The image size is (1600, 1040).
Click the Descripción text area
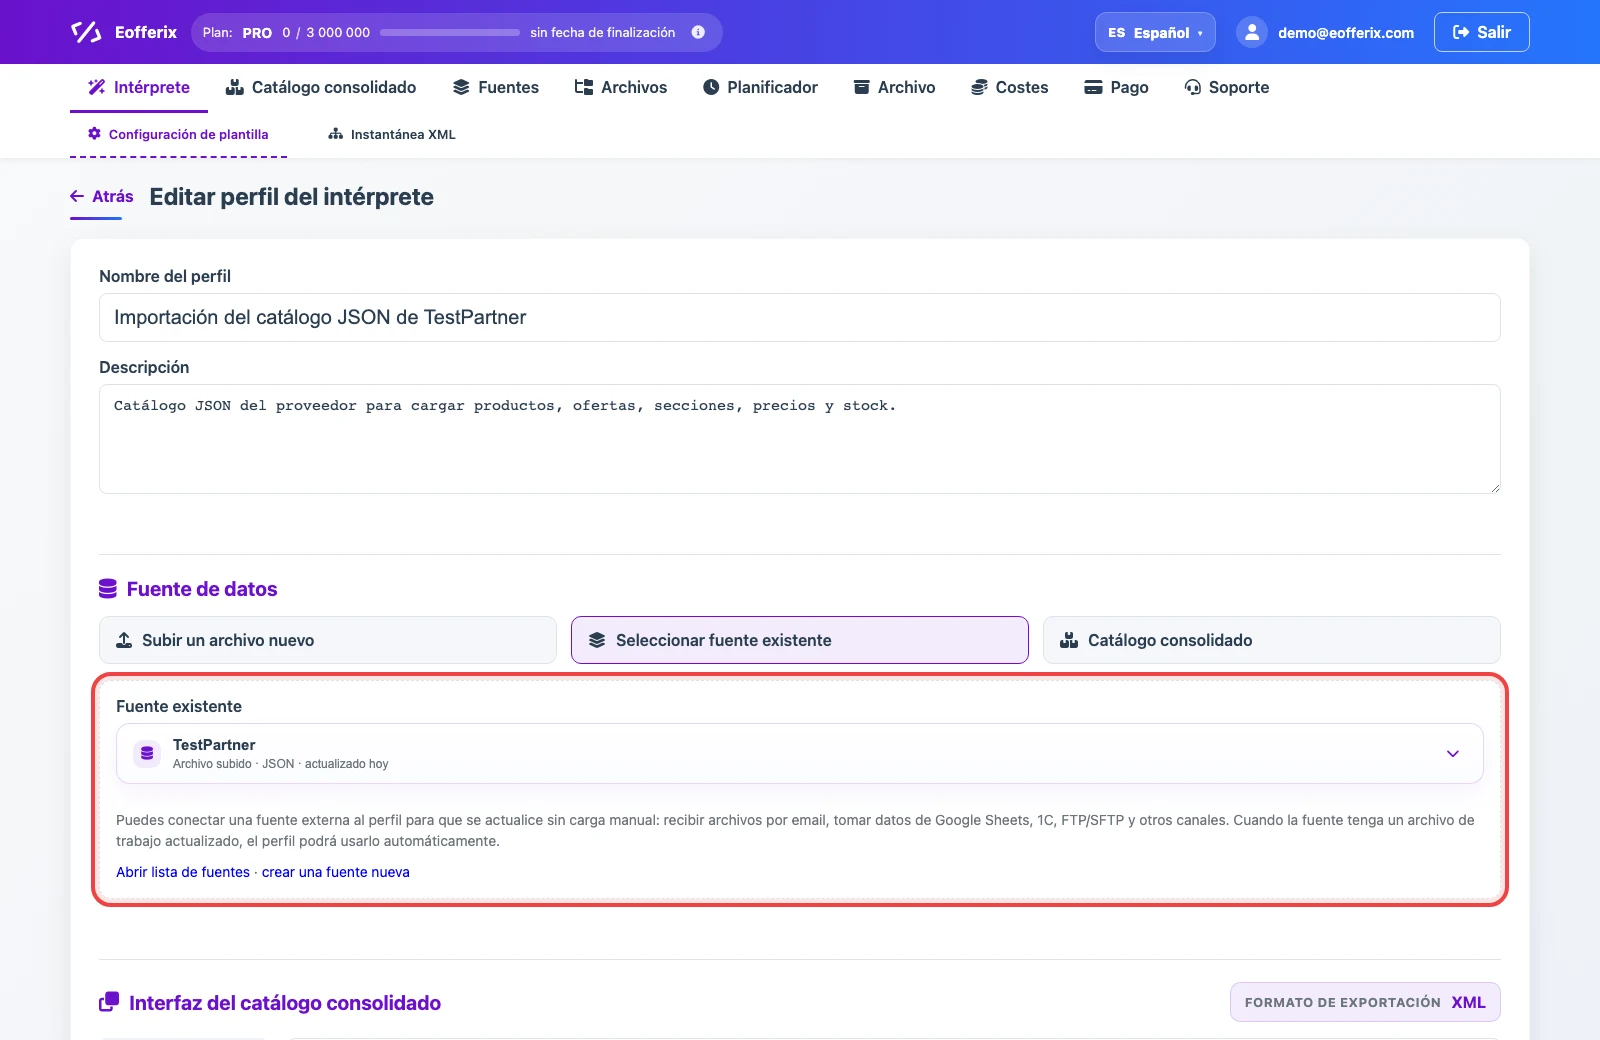[800, 439]
